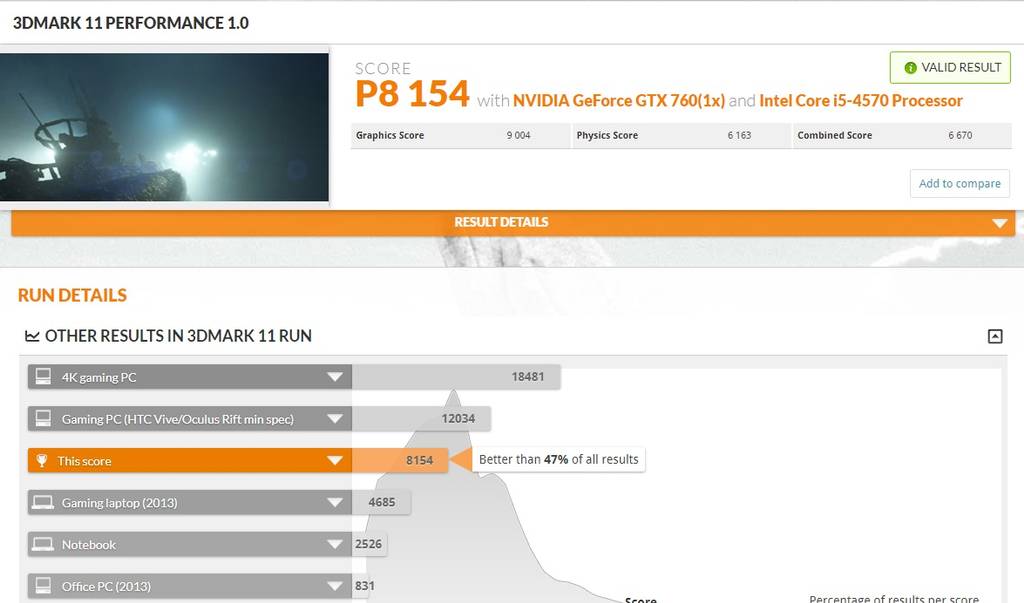Click the 4K gaming PC label
Viewport: 1024px width, 603px height.
point(99,377)
